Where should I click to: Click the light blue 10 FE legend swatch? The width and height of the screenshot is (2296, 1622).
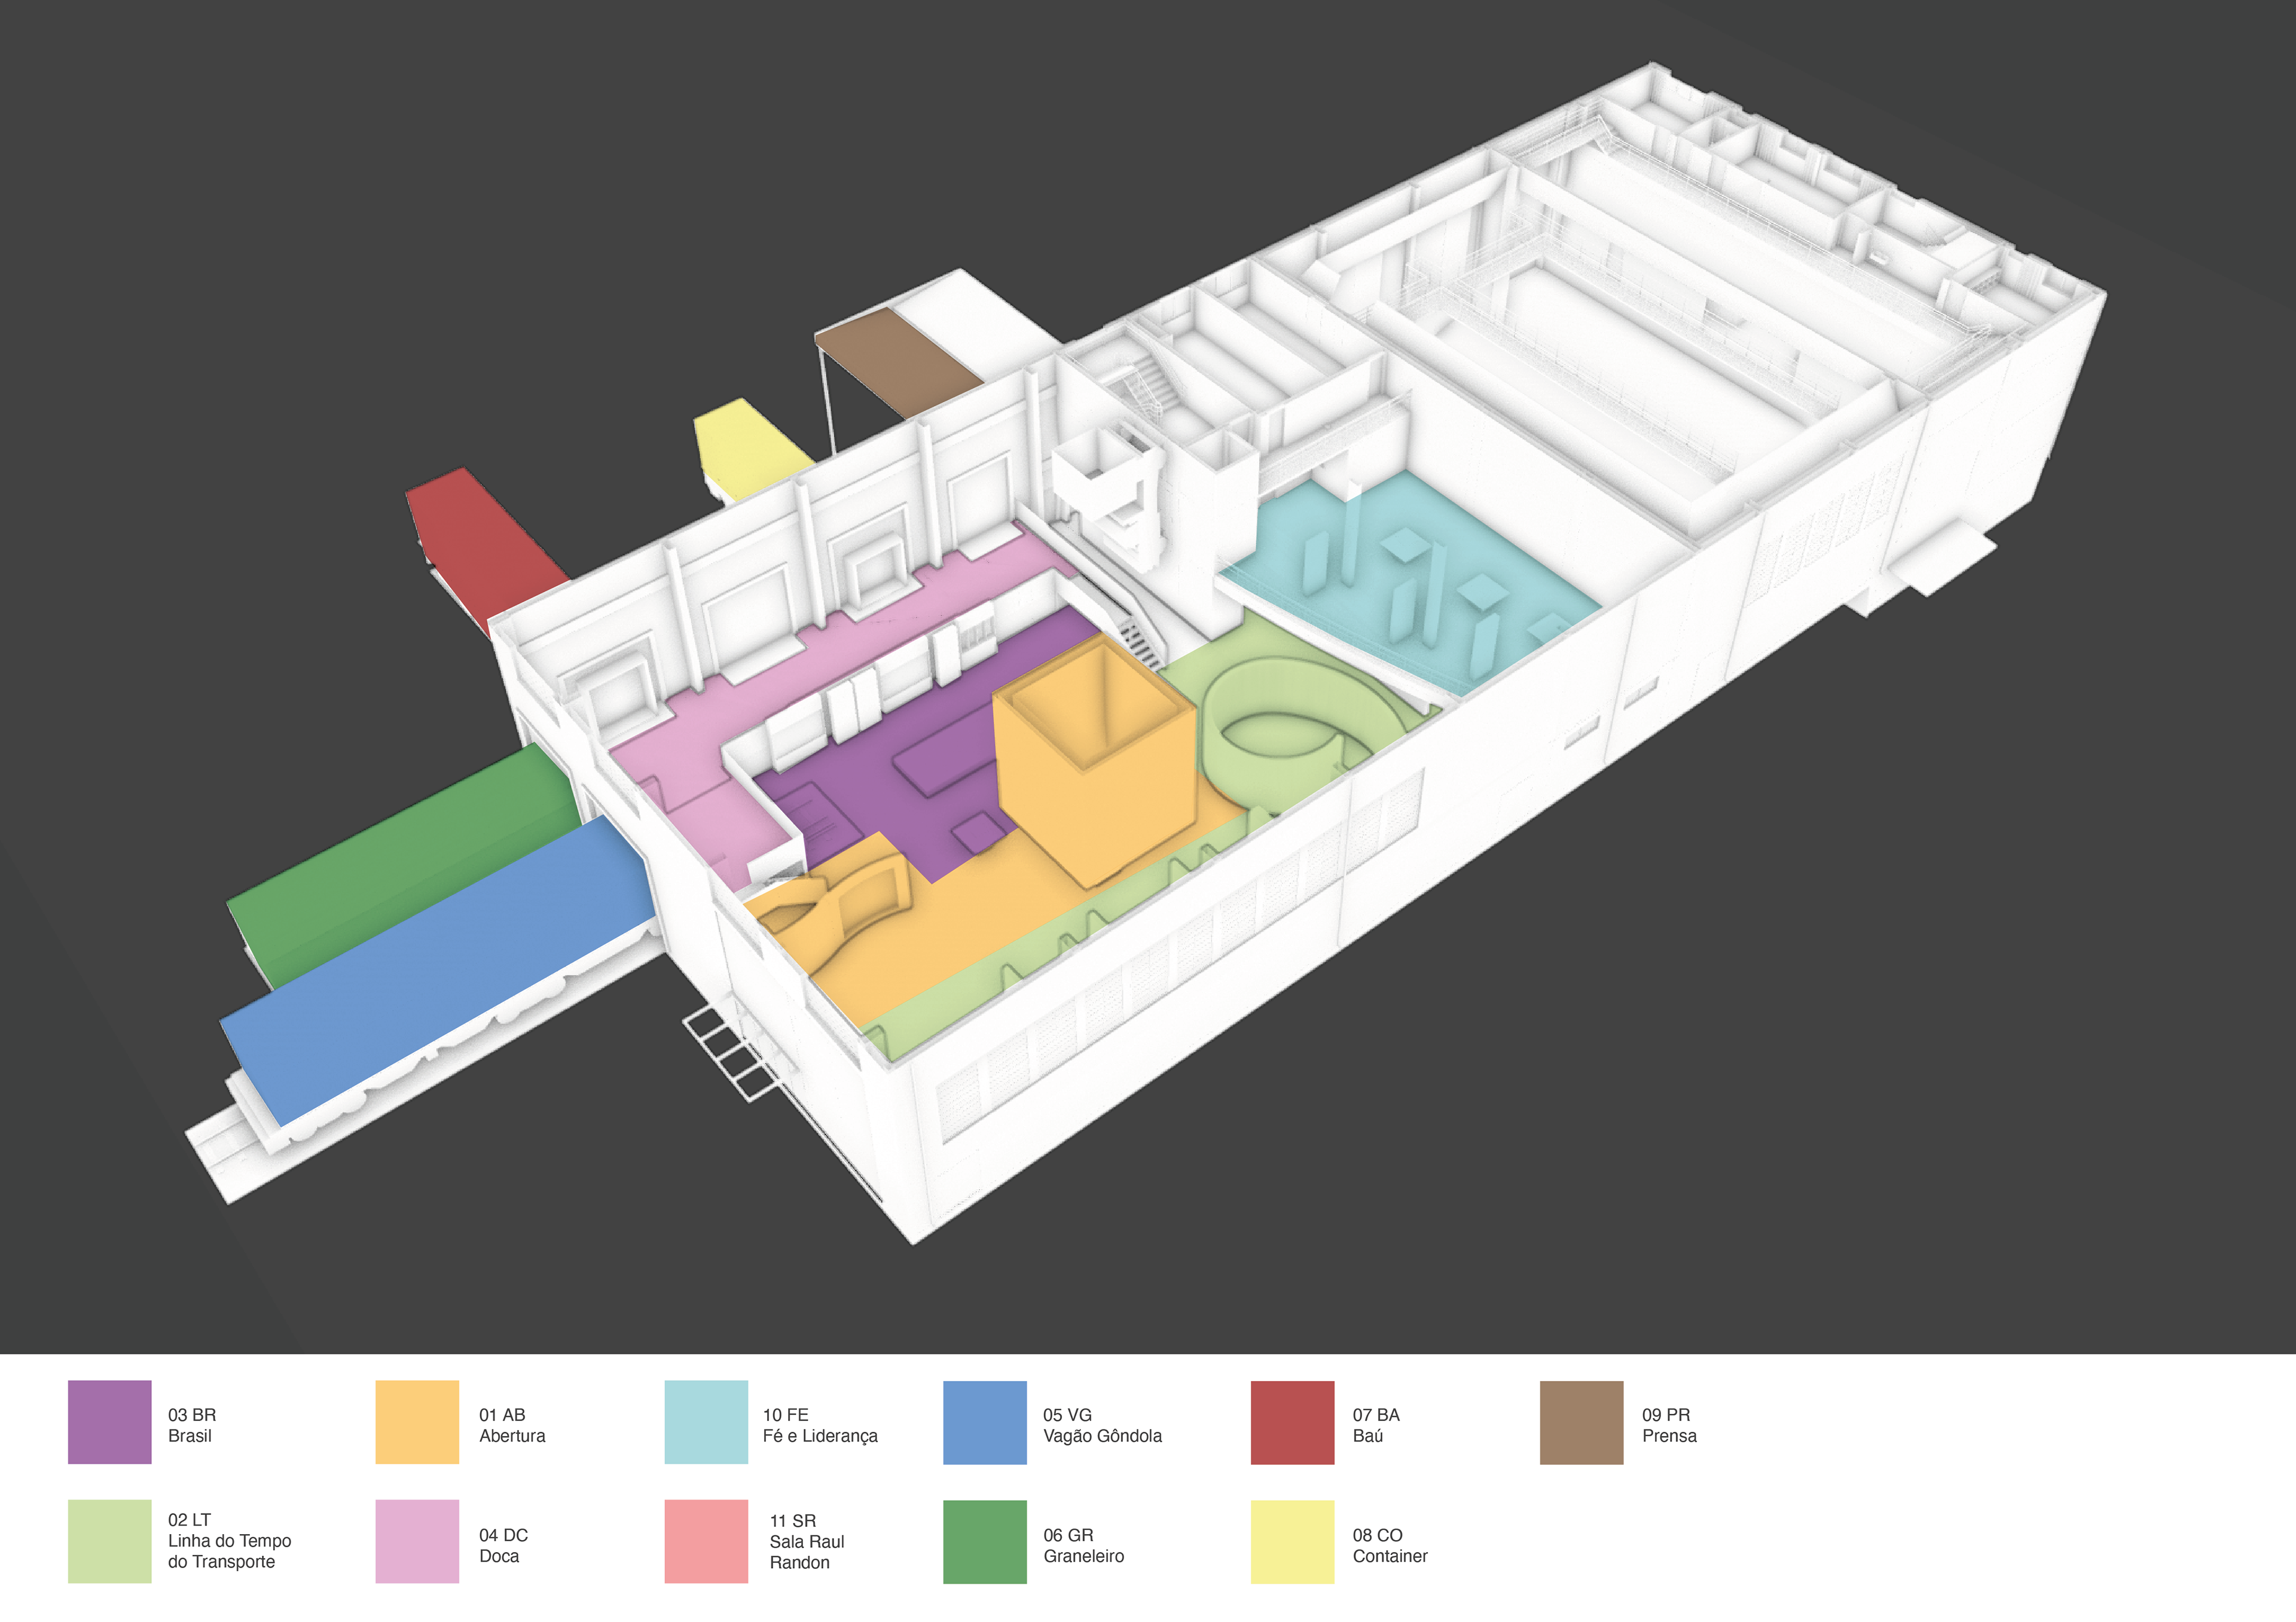706,1422
